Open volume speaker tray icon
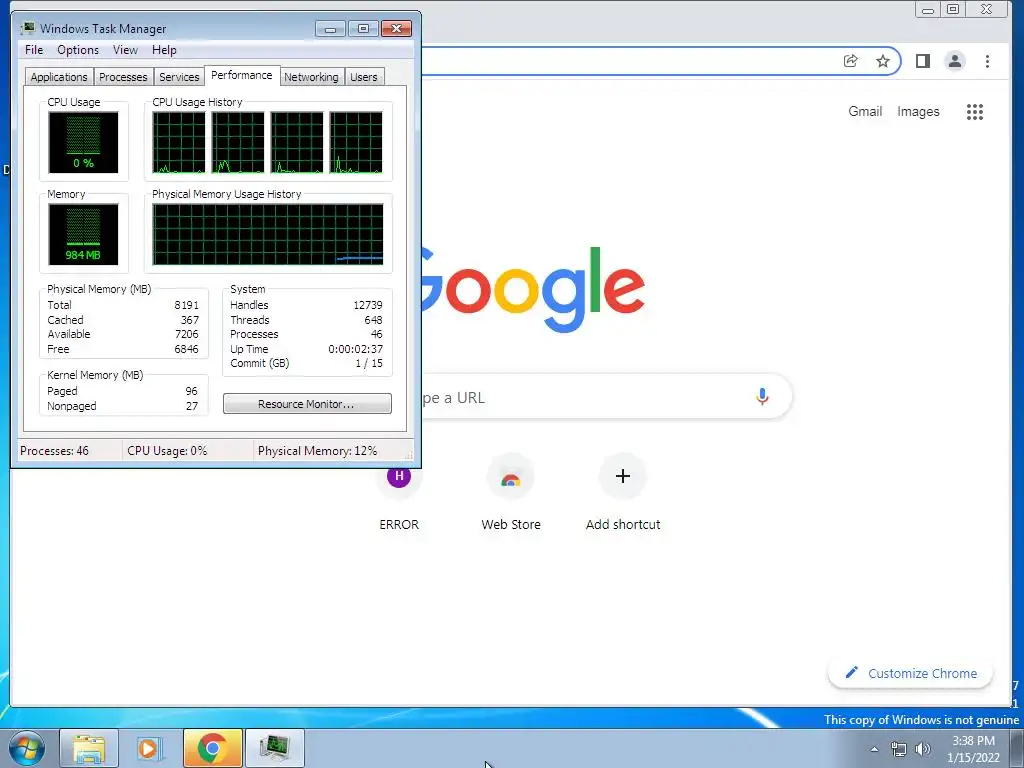 [923, 749]
